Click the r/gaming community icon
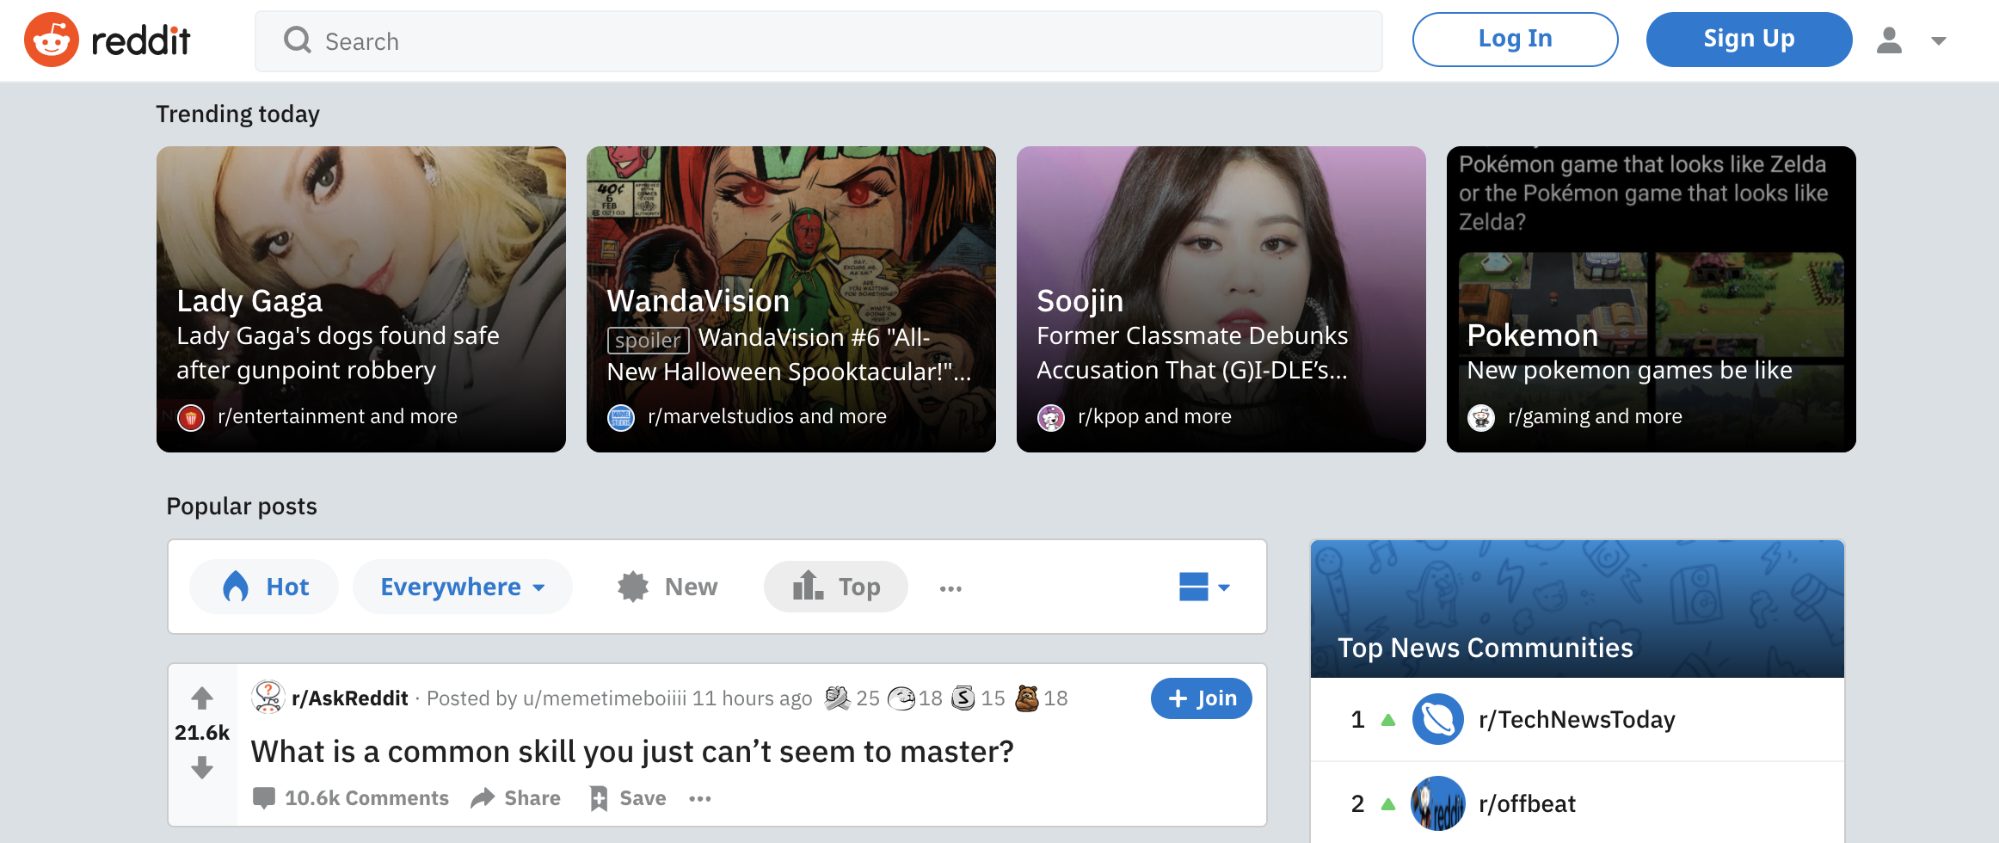 pos(1481,417)
